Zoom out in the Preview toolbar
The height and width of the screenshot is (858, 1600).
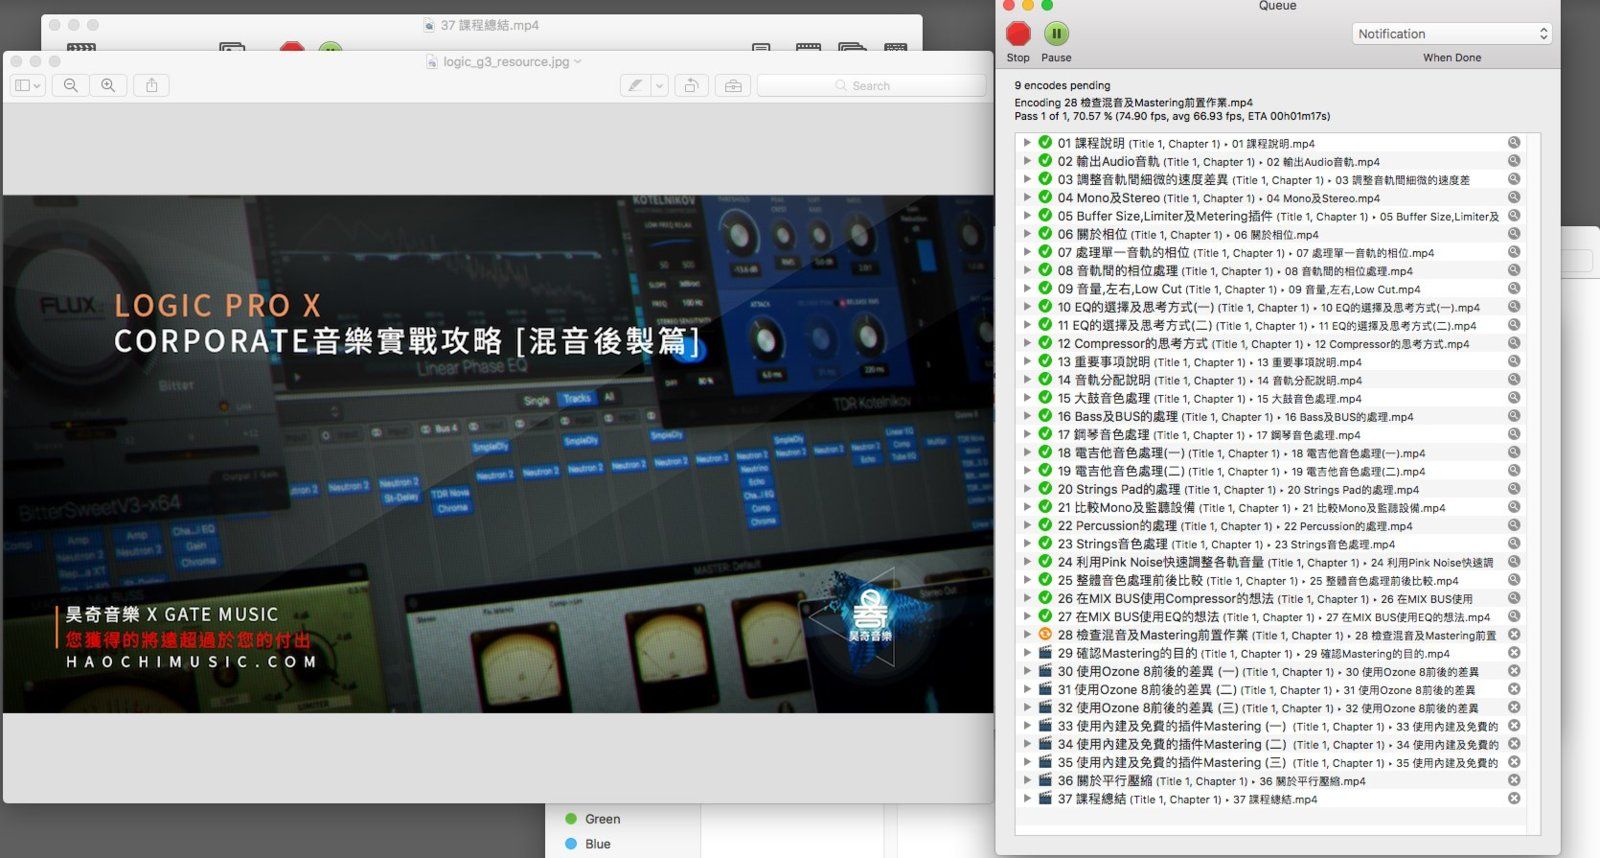[x=71, y=86]
